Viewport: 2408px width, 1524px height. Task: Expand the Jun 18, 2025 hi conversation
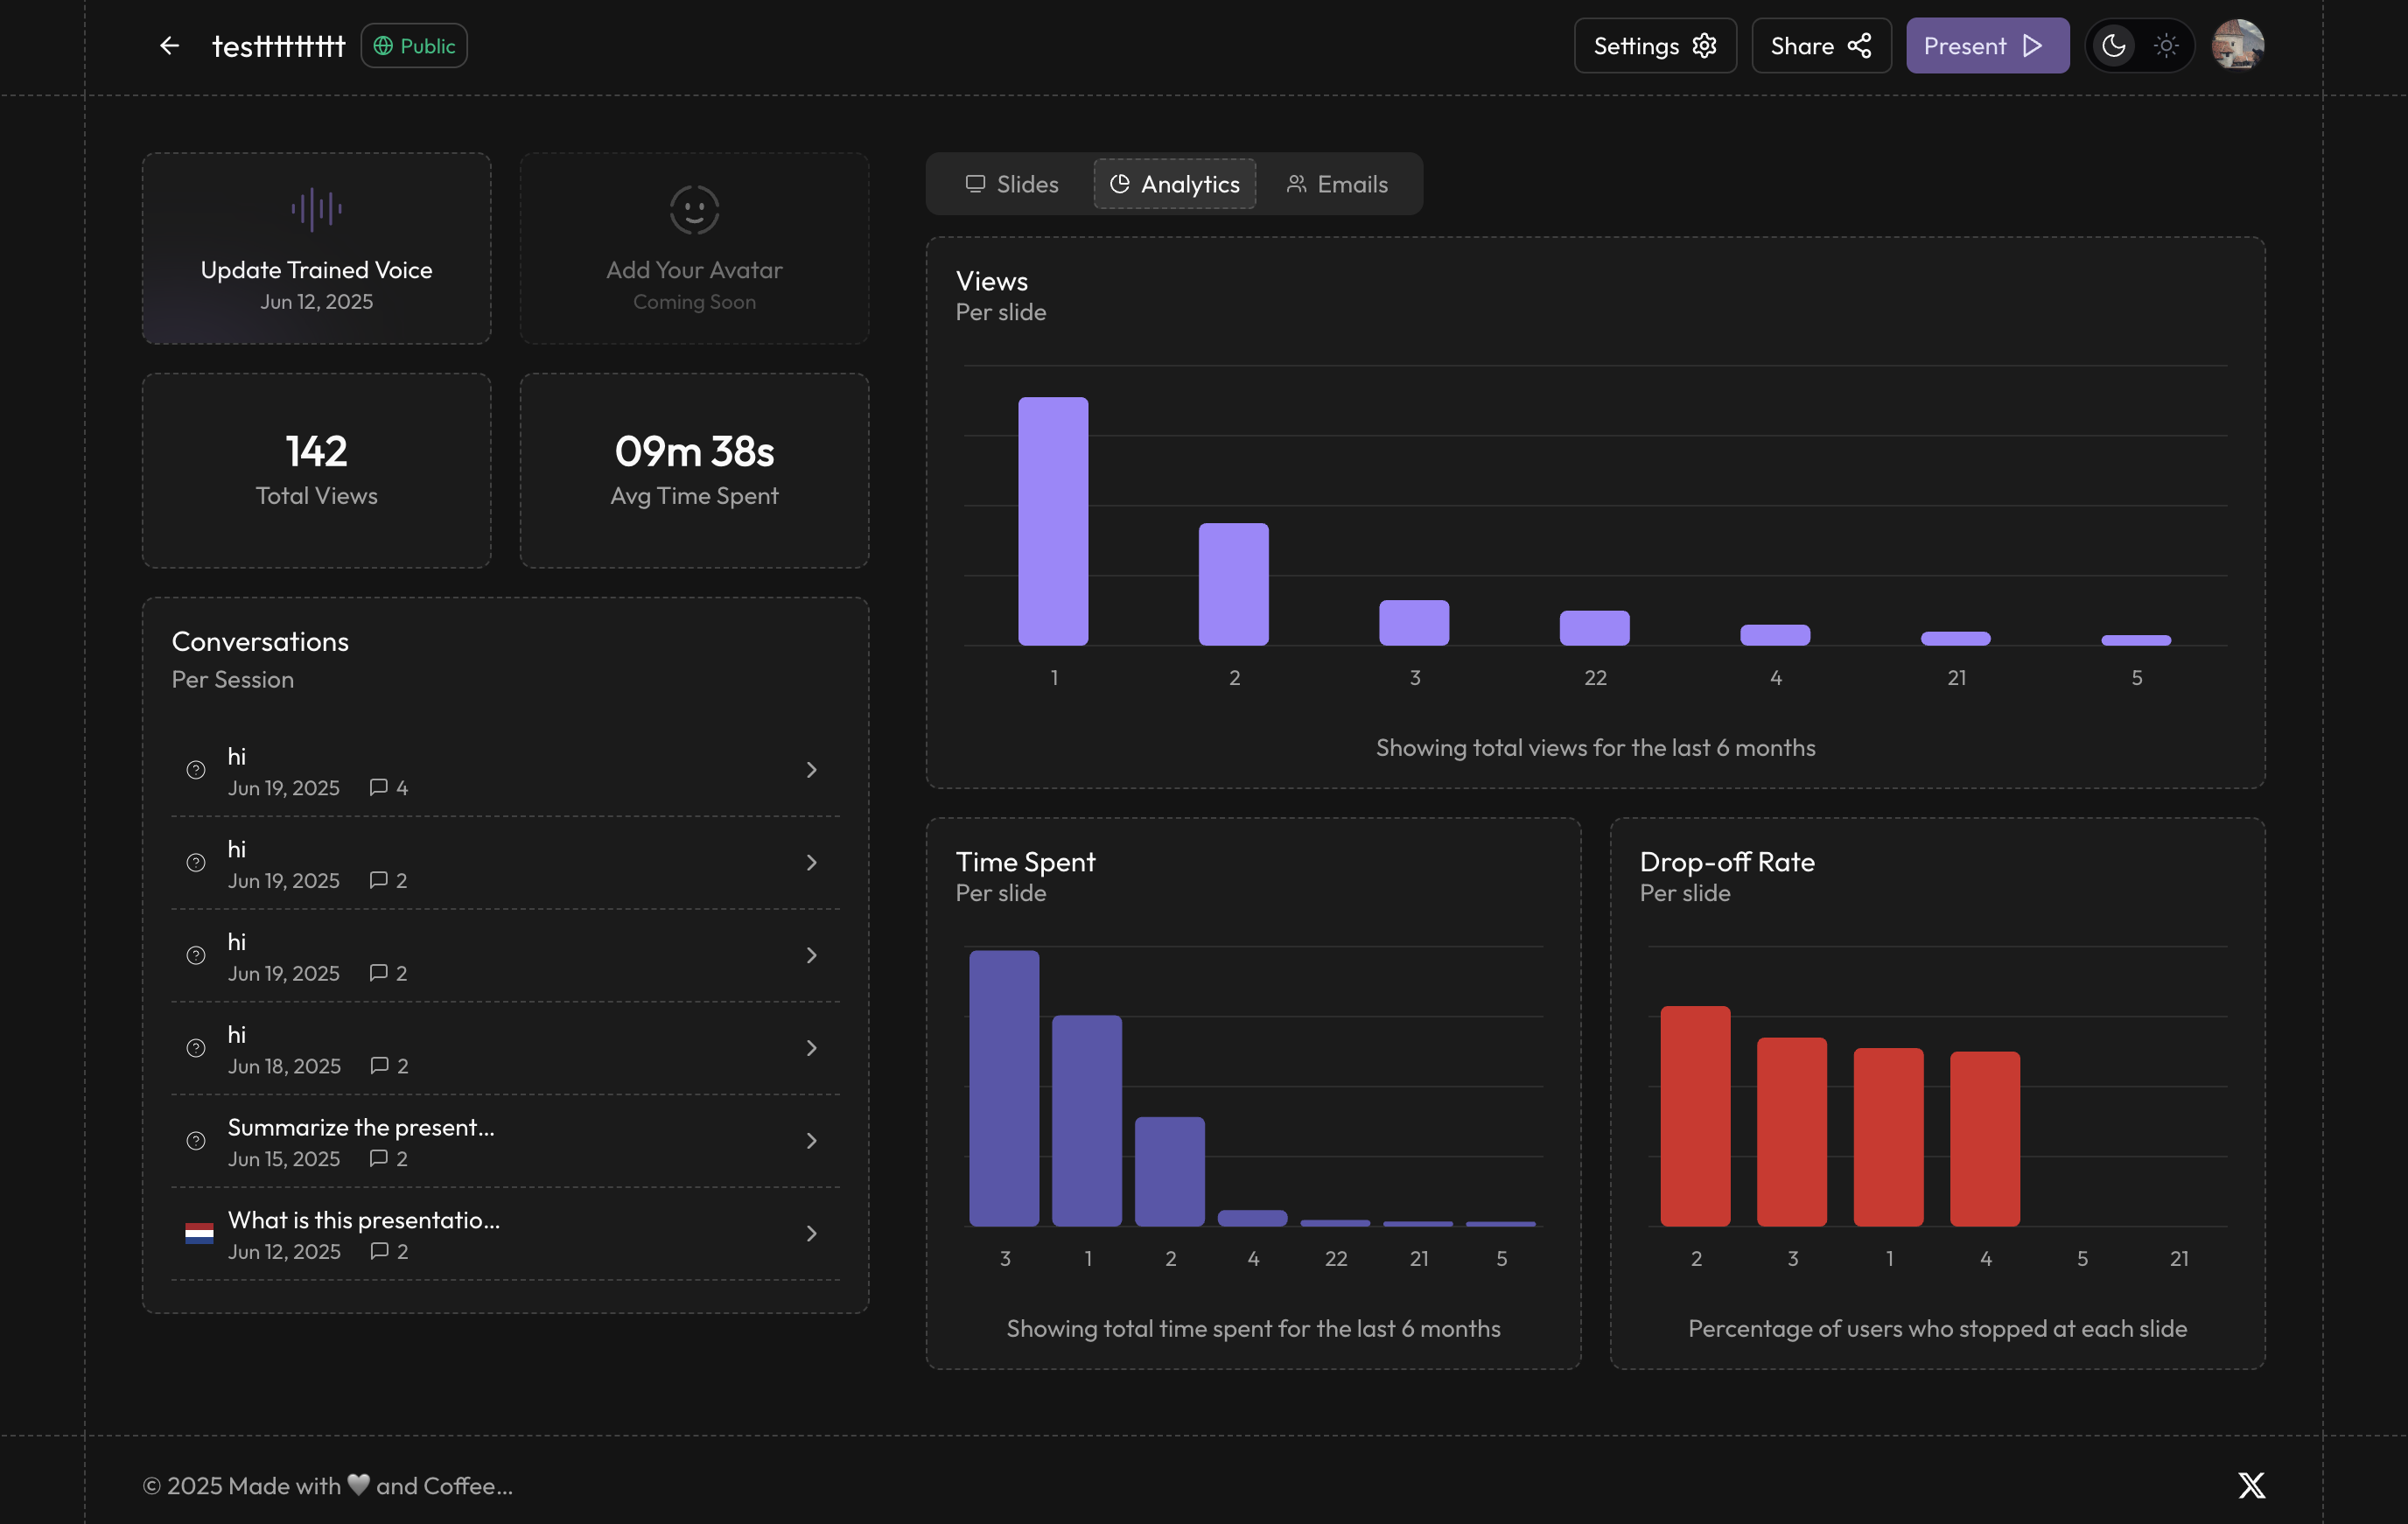pyautogui.click(x=811, y=1048)
